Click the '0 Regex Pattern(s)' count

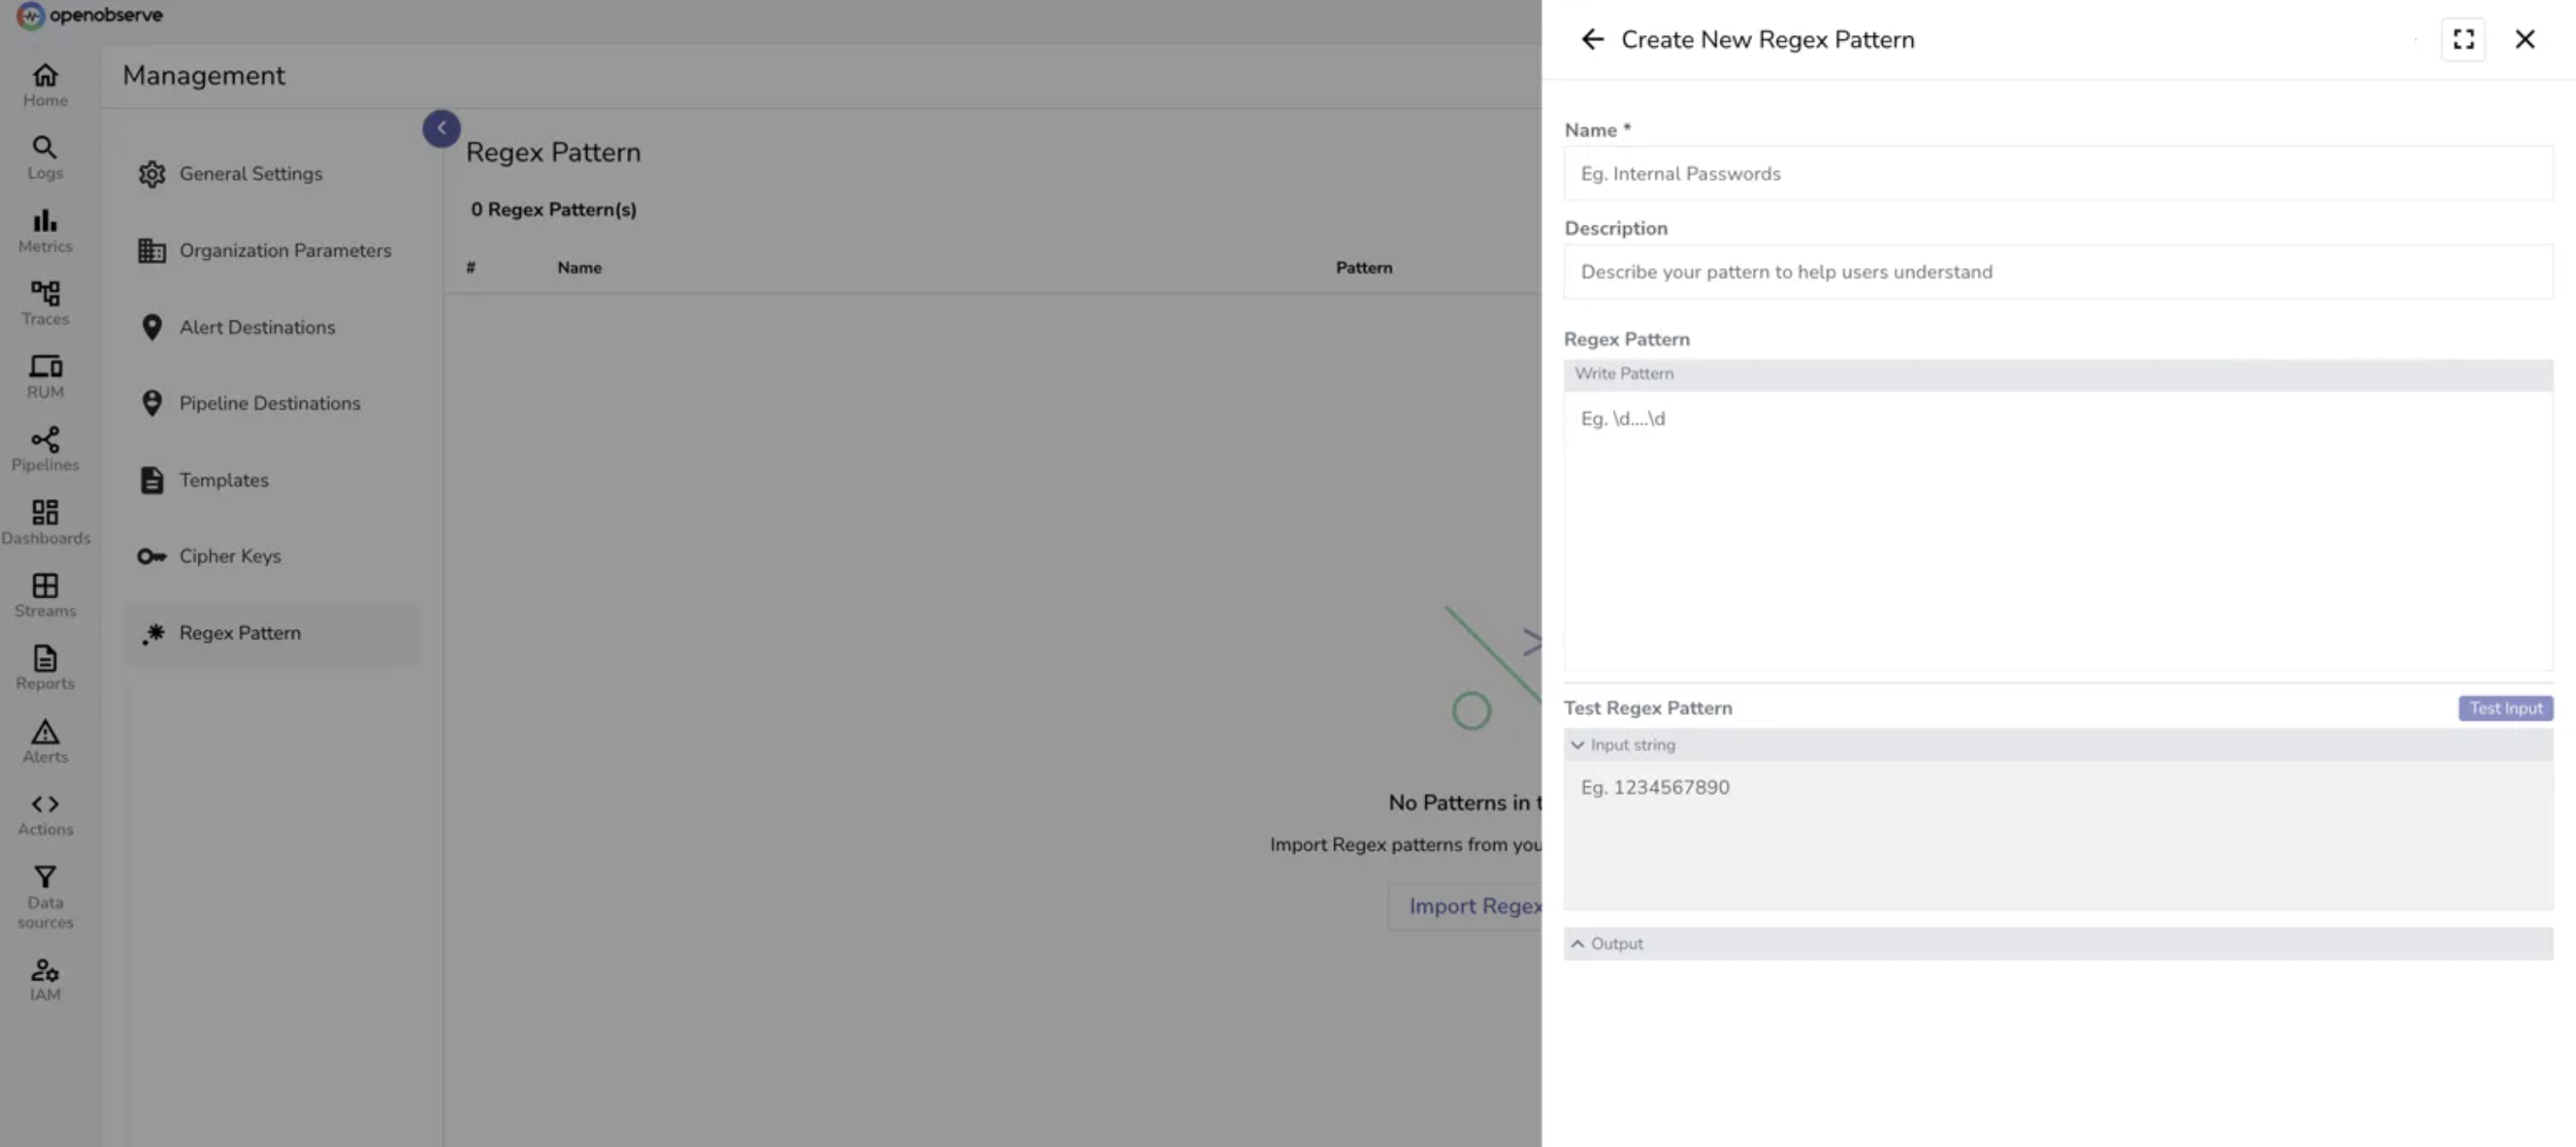tap(554, 210)
